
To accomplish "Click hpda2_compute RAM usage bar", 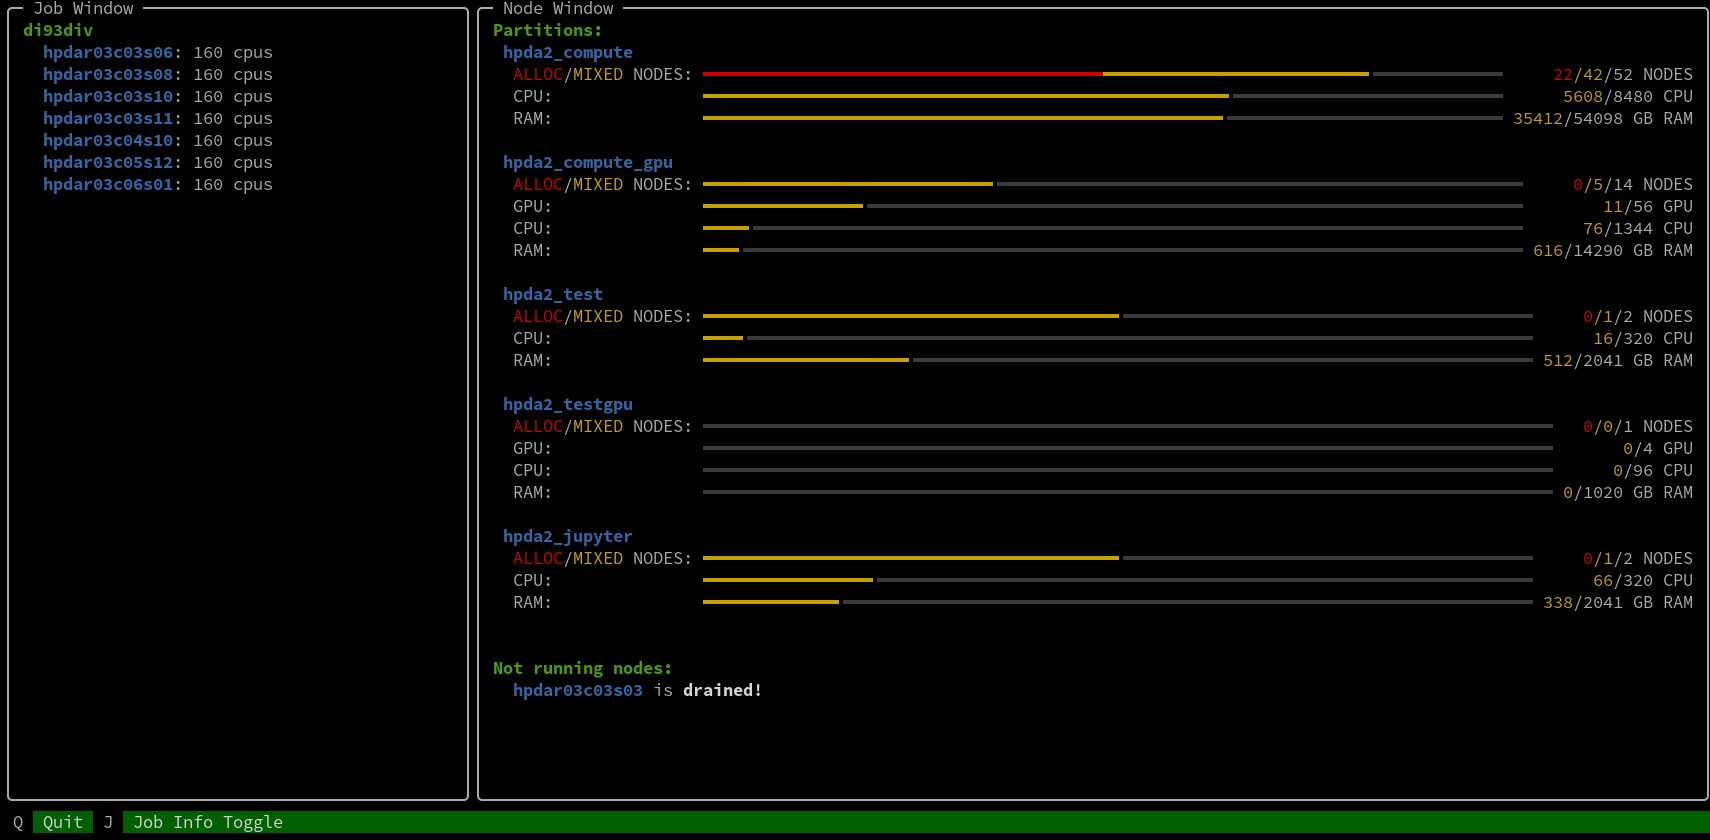I will (x=1103, y=118).
